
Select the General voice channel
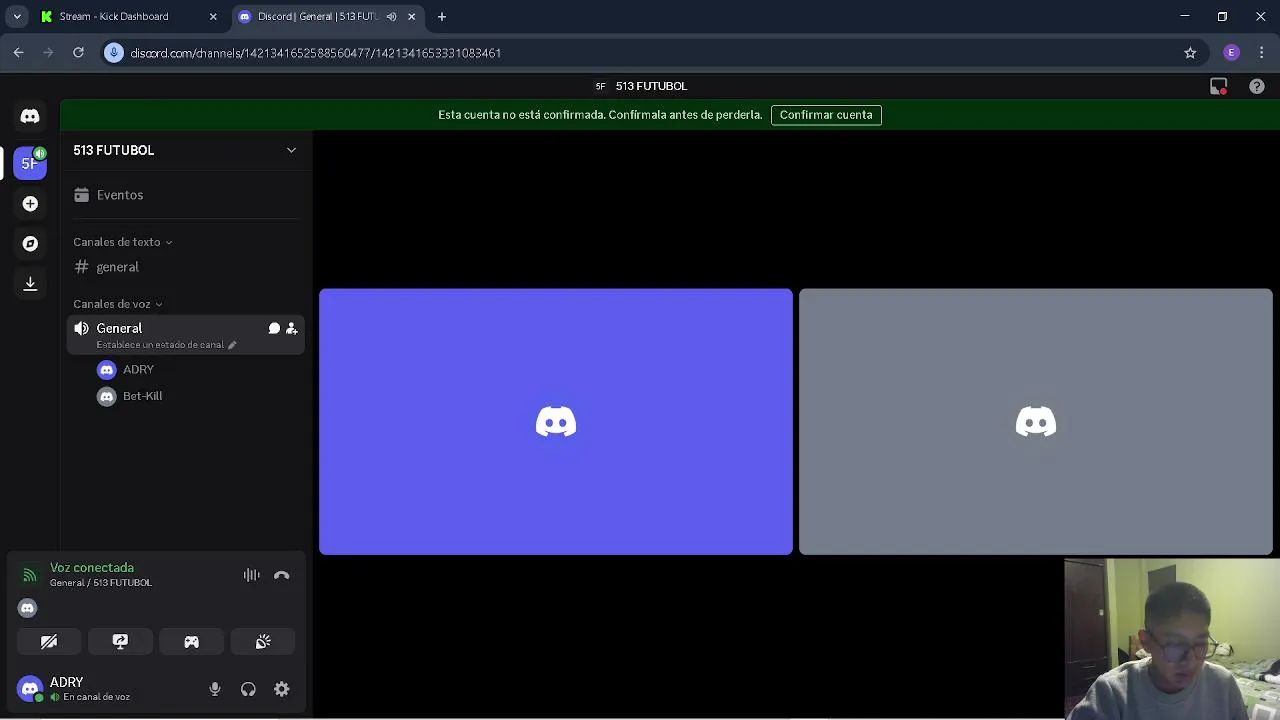185,335
